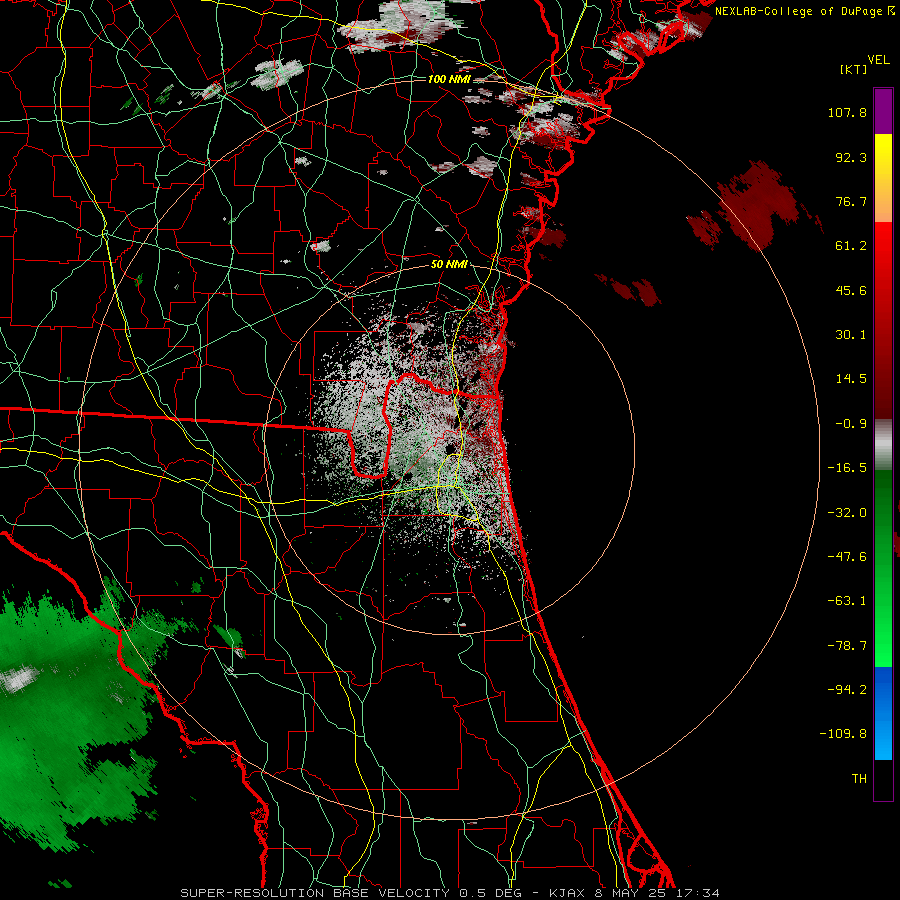Image resolution: width=900 pixels, height=900 pixels.
Task: Click the -16.5 value on velocity scale
Action: pyautogui.click(x=847, y=468)
